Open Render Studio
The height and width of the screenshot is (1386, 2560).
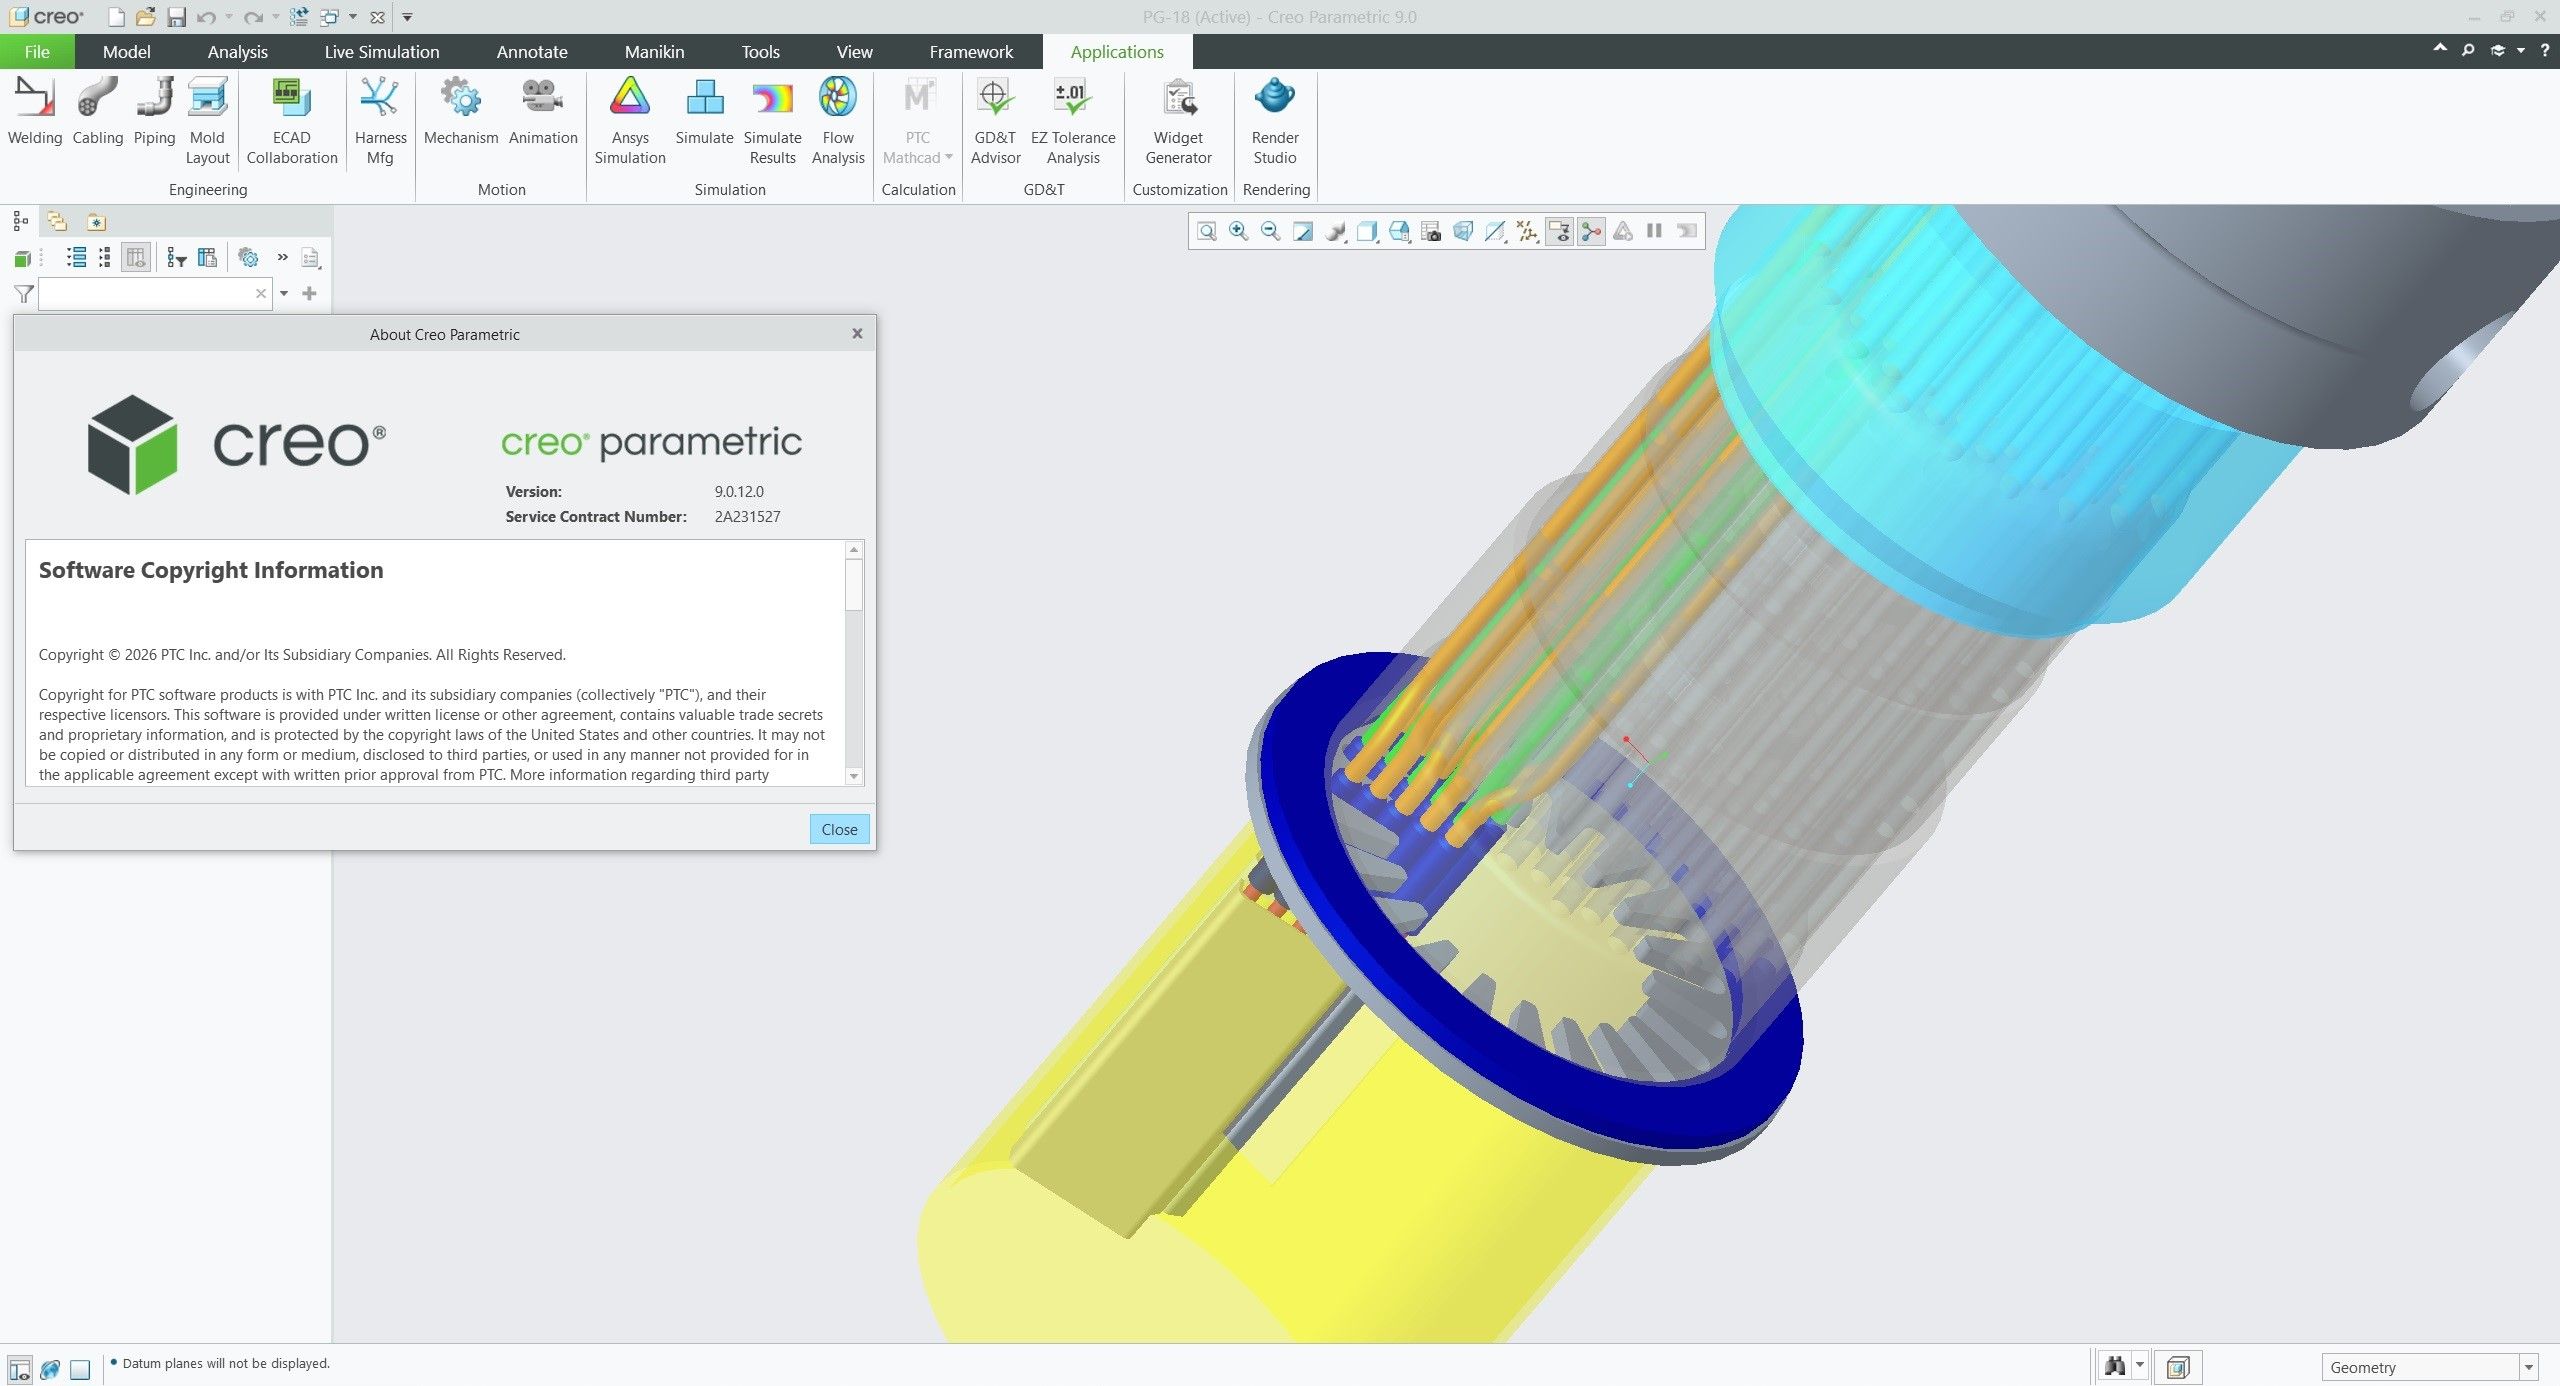click(1275, 120)
